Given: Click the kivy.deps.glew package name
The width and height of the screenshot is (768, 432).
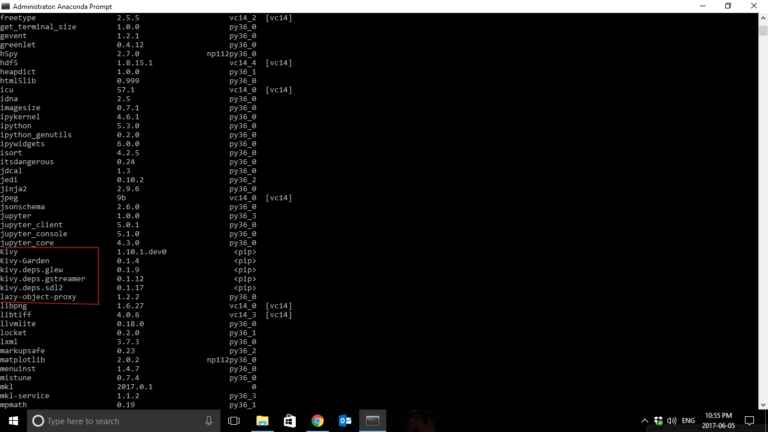Looking at the screenshot, I should click(x=31, y=270).
